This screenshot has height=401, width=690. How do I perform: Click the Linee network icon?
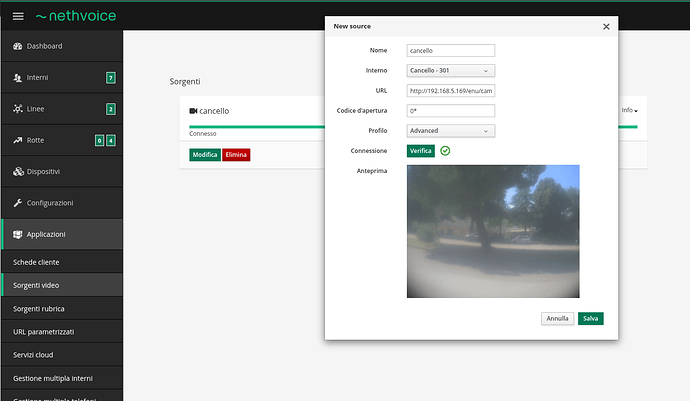tap(18, 109)
